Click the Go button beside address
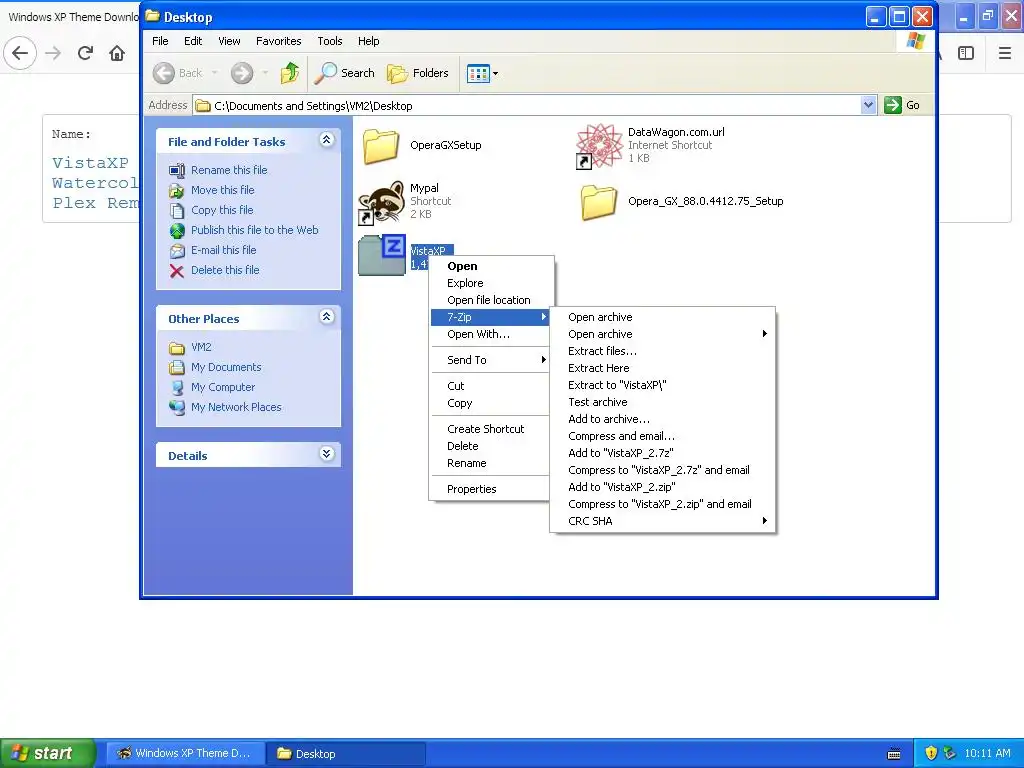The width and height of the screenshot is (1024, 768). tap(902, 105)
